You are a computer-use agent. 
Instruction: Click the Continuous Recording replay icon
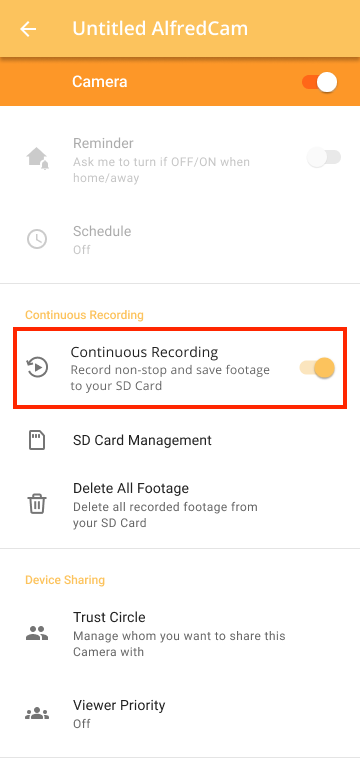tap(37, 367)
